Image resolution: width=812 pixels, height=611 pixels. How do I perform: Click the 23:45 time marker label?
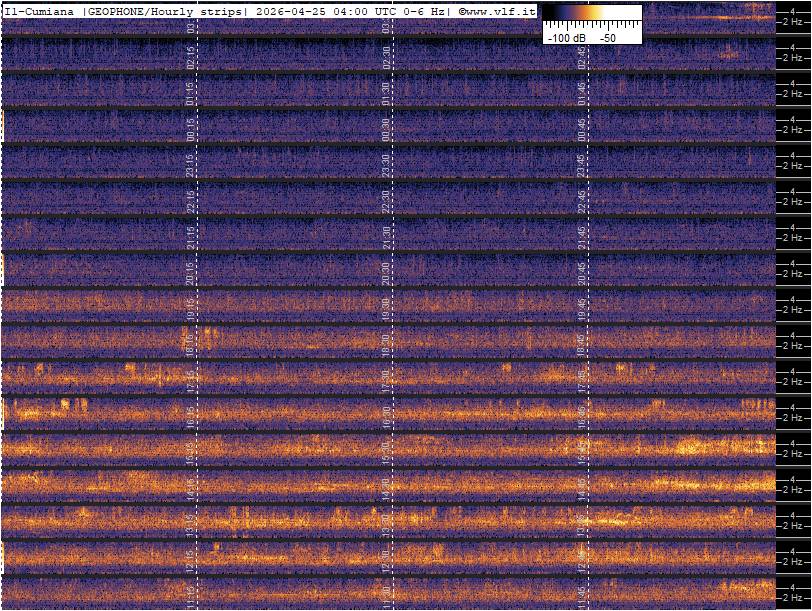point(581,164)
